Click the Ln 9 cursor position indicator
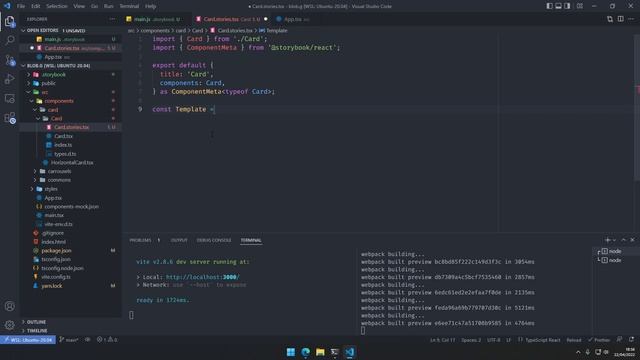This screenshot has width=640, height=360. click(442, 340)
